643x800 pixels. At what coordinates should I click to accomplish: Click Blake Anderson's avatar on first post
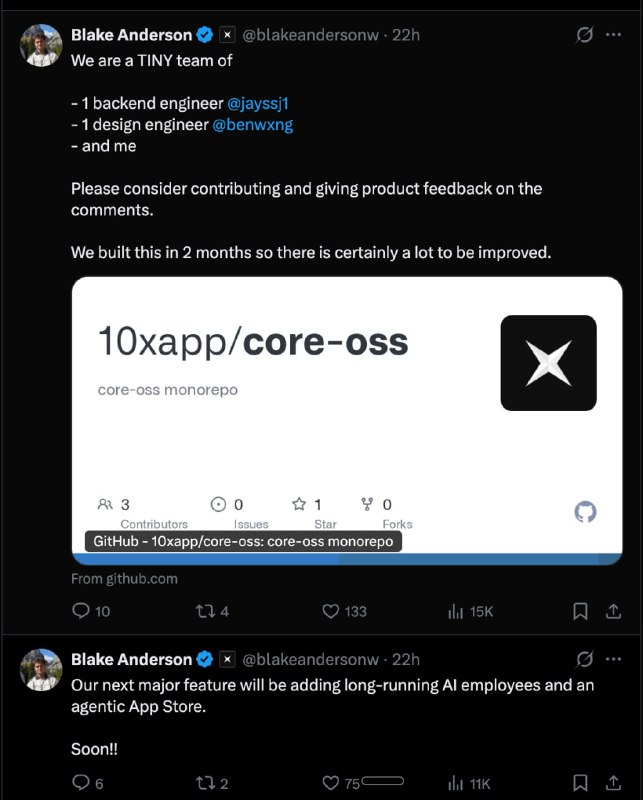(41, 45)
